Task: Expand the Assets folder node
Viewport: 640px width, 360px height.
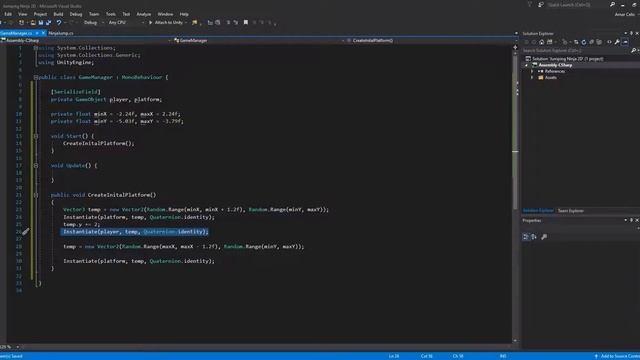Action: click(532, 78)
